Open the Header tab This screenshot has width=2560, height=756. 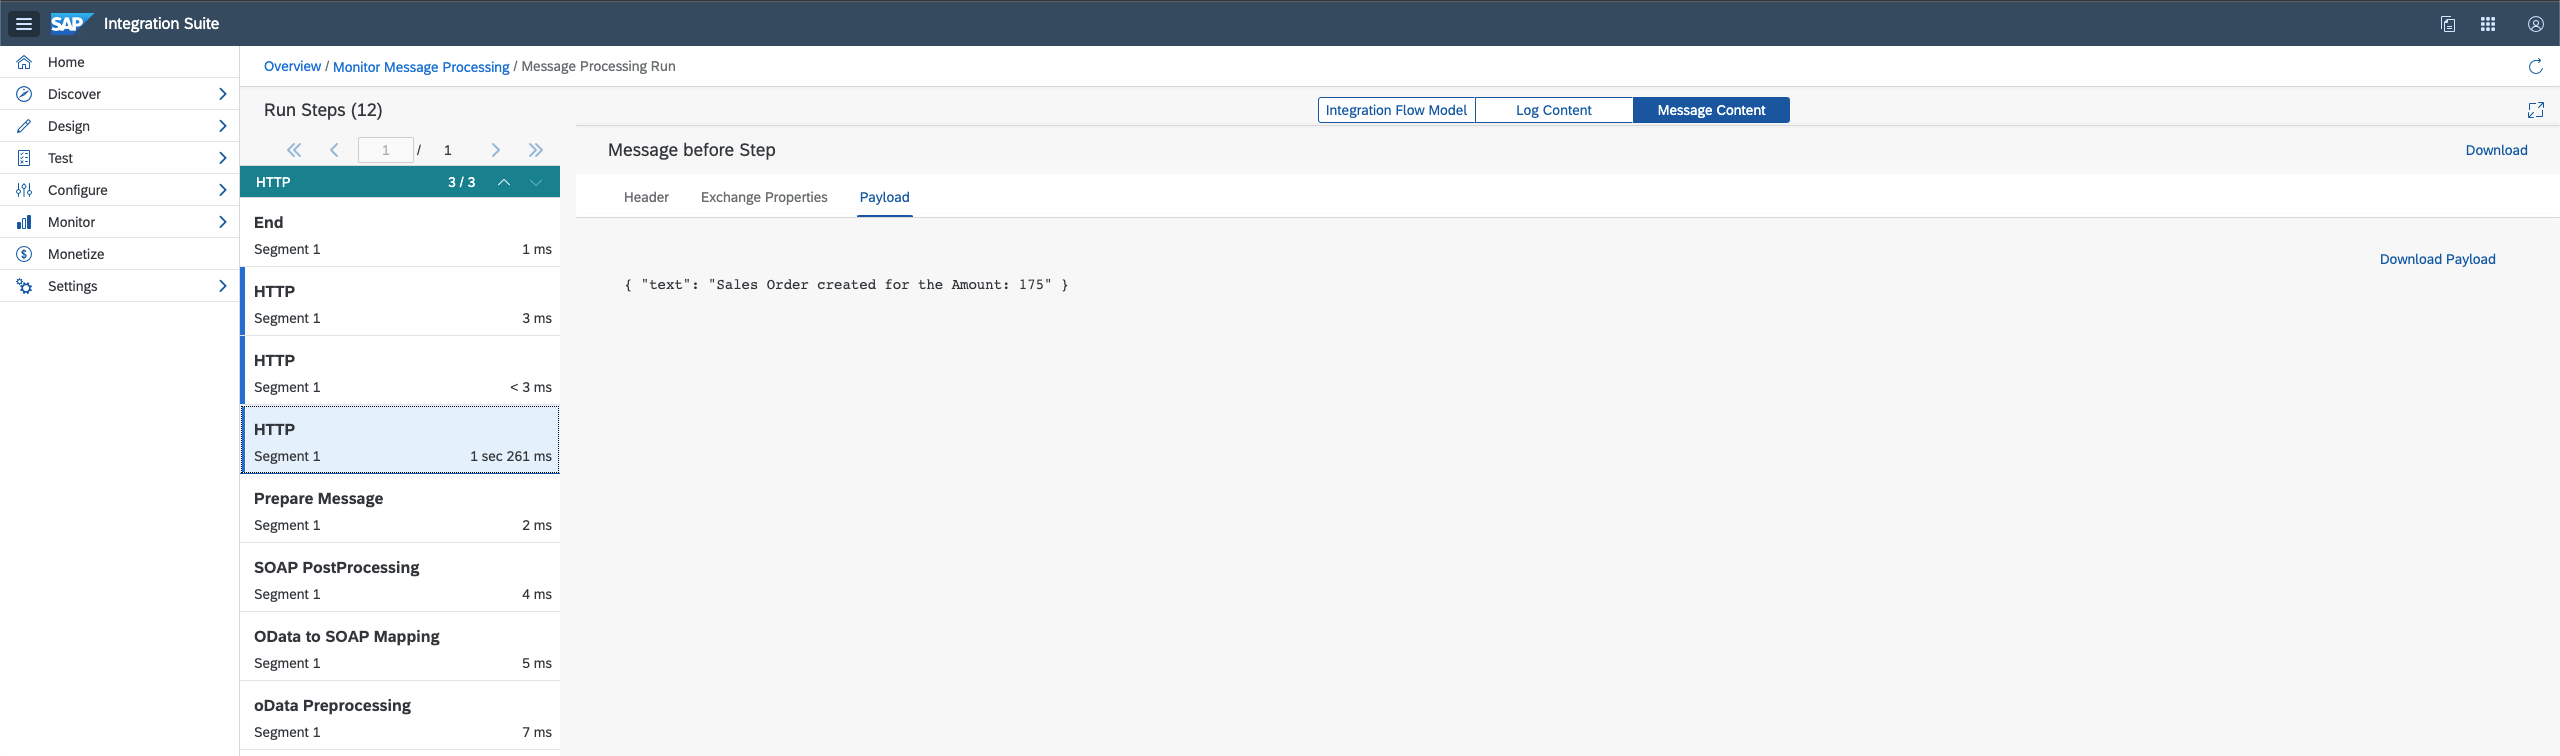646,197
